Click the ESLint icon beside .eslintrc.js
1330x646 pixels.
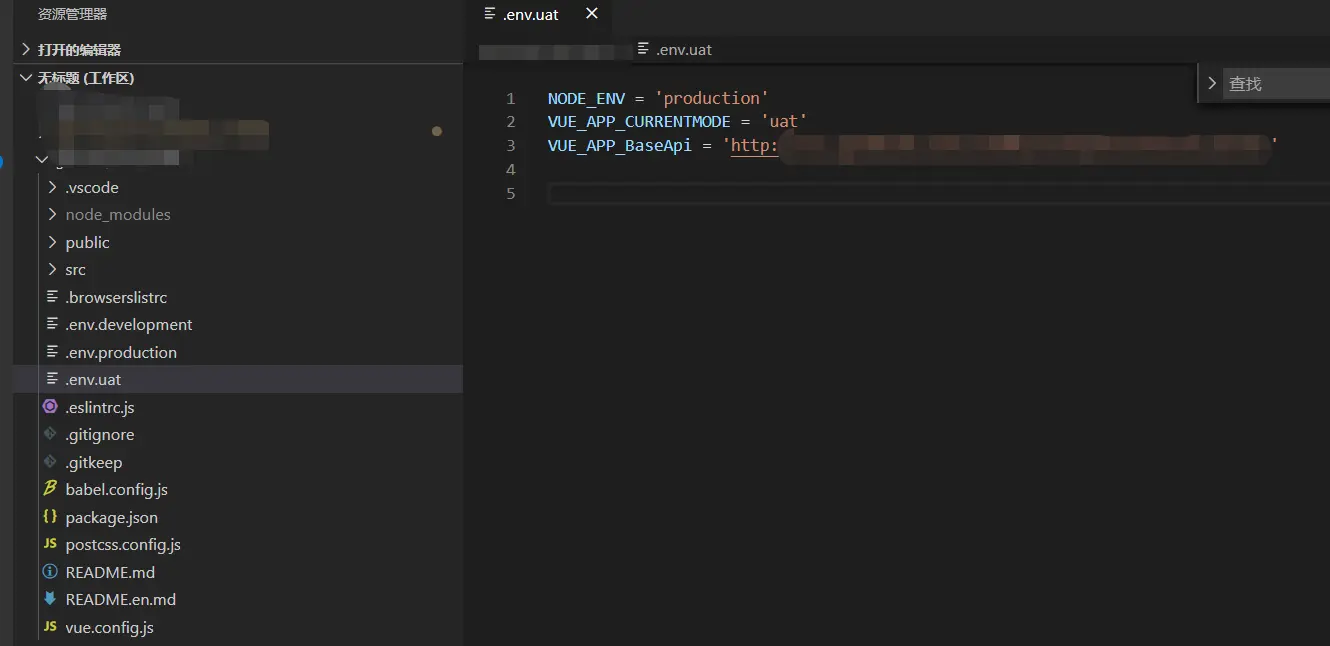coord(50,406)
